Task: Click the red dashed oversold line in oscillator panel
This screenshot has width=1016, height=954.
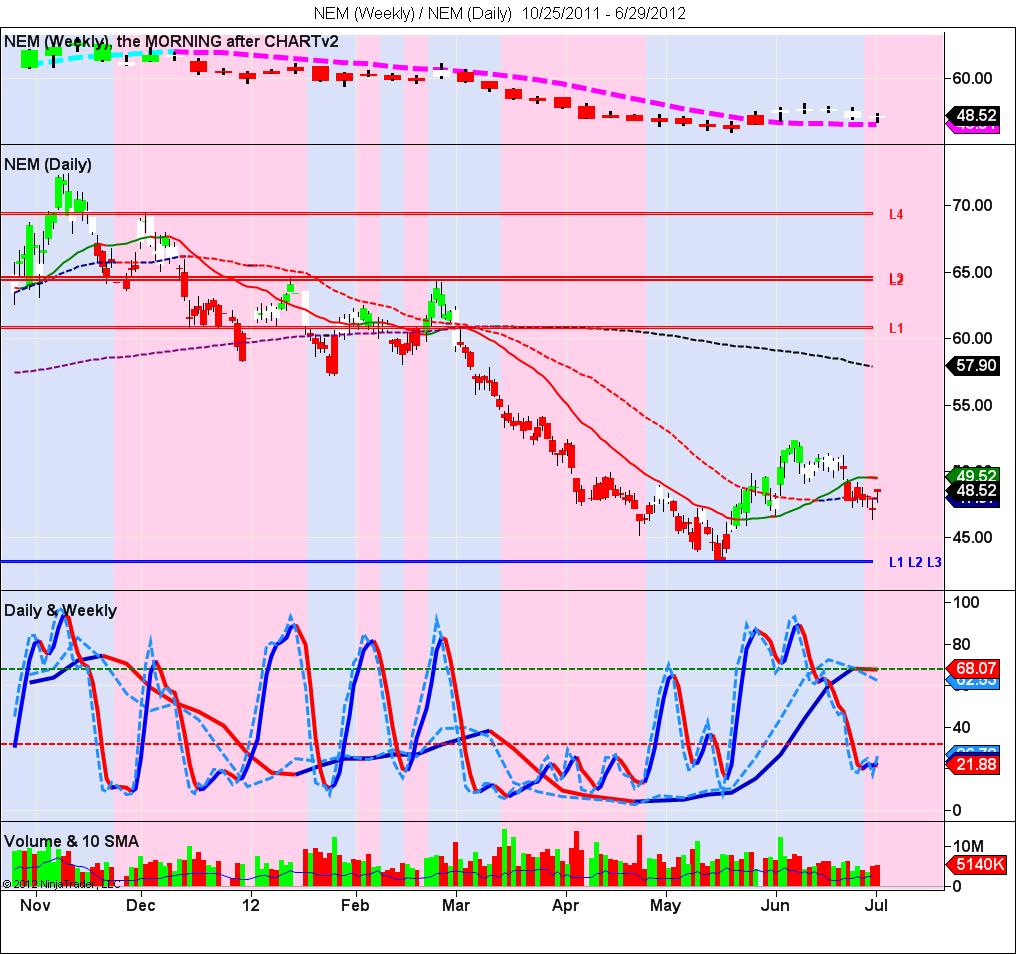Action: pos(472,744)
